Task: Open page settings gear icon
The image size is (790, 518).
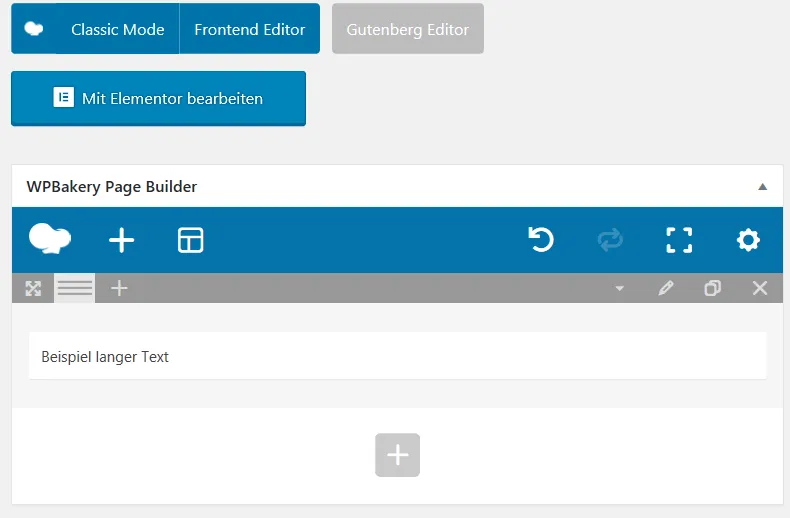Action: 748,240
